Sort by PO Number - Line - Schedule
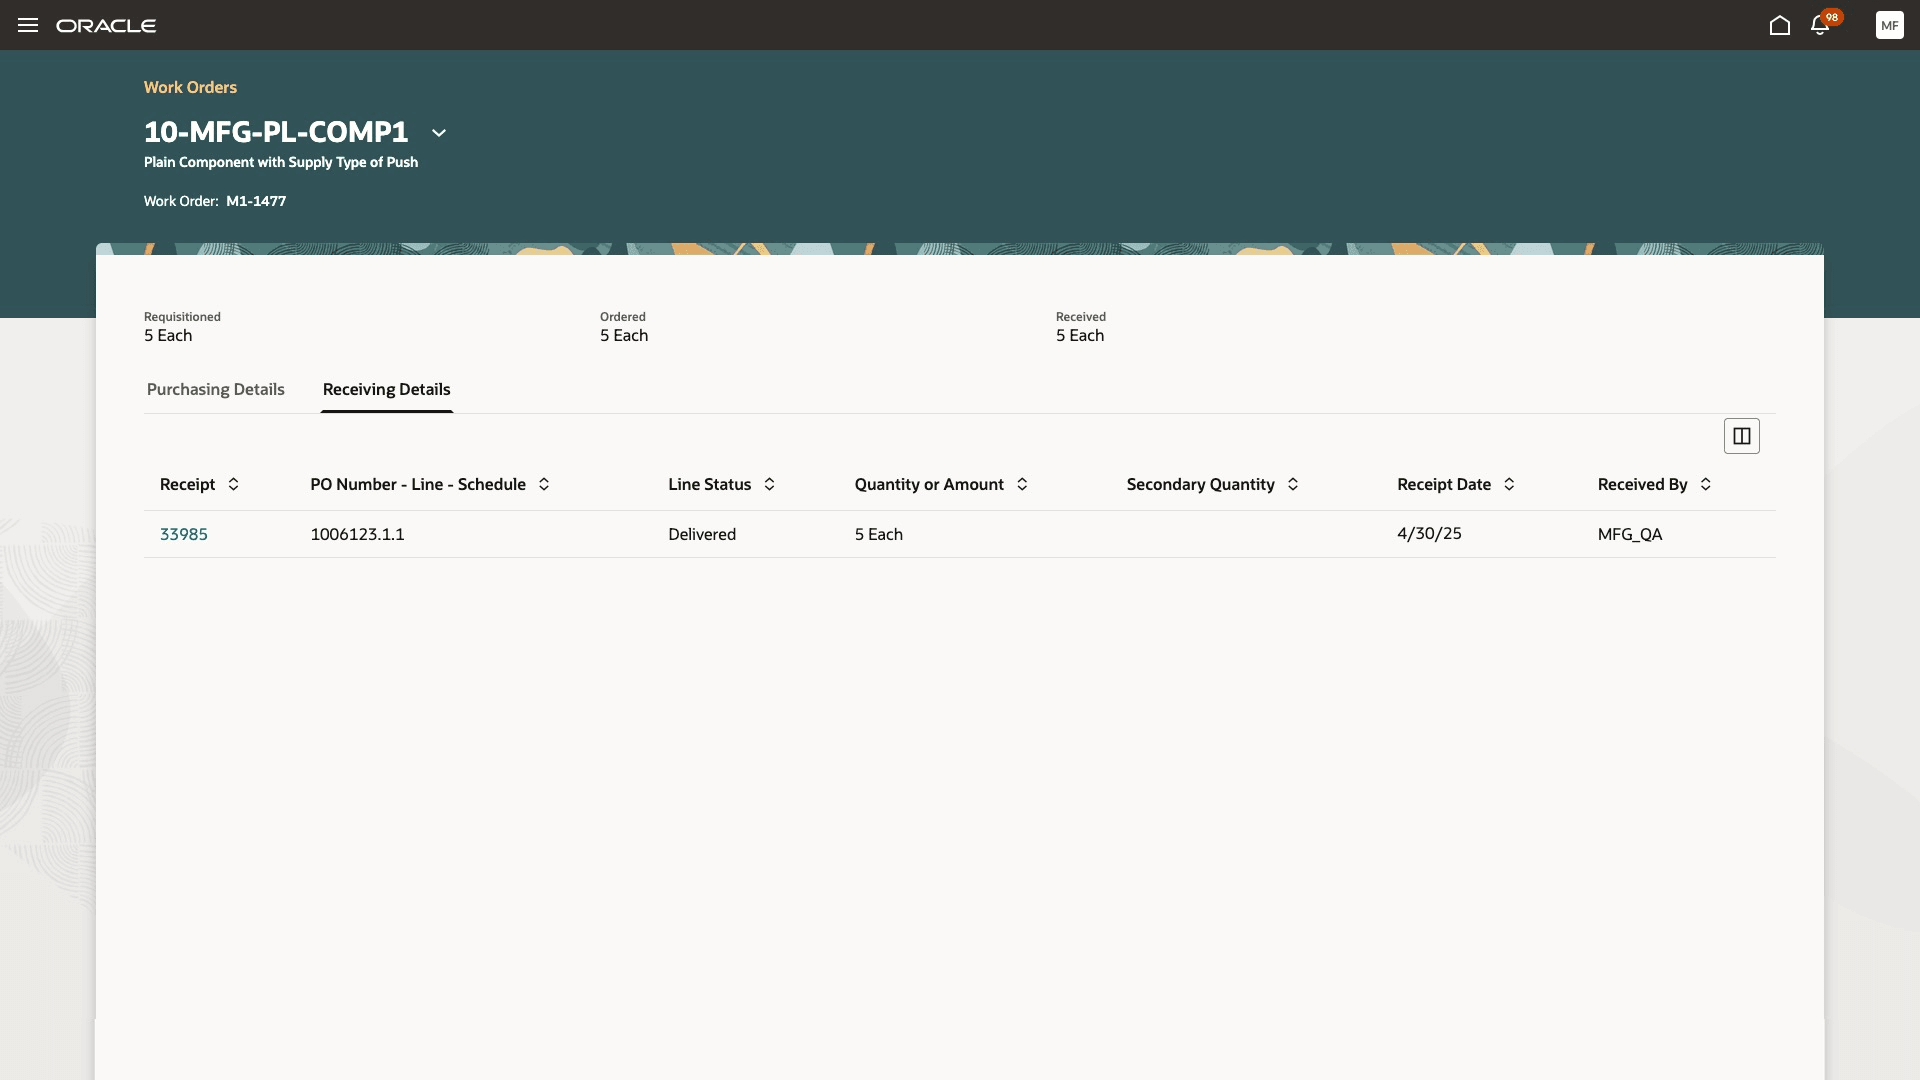The image size is (1920, 1080). coord(544,484)
